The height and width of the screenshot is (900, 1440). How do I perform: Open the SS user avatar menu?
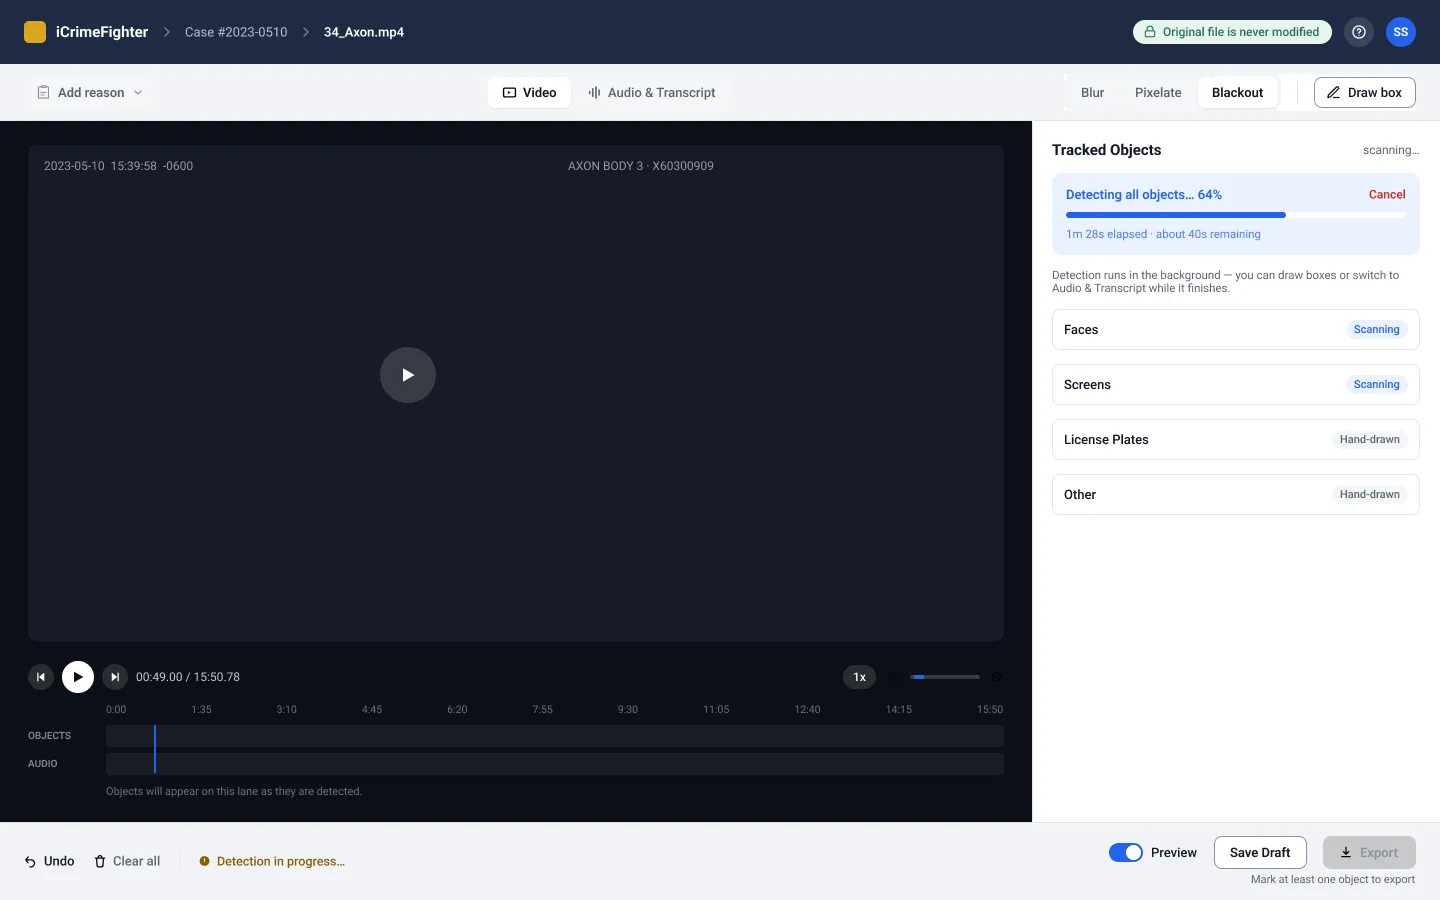[1401, 32]
